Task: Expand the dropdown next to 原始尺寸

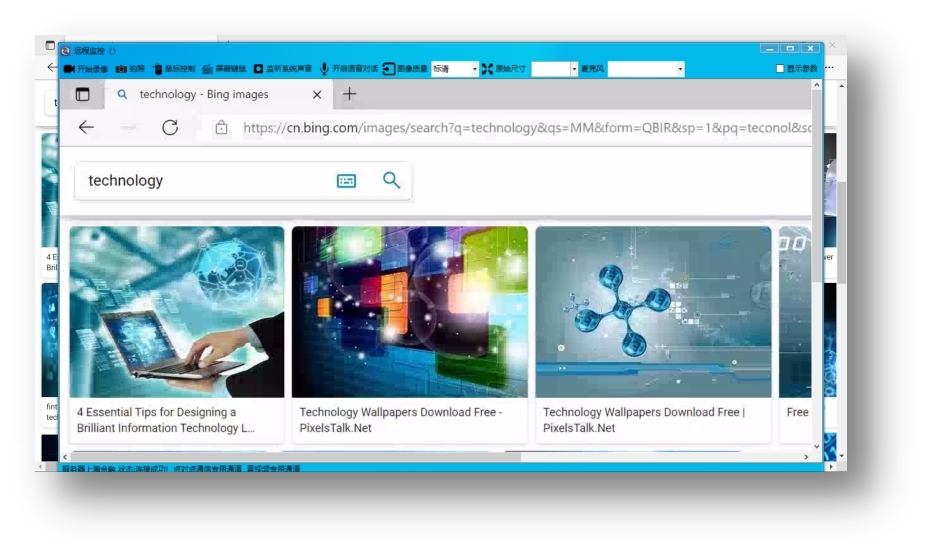Action: 574,69
